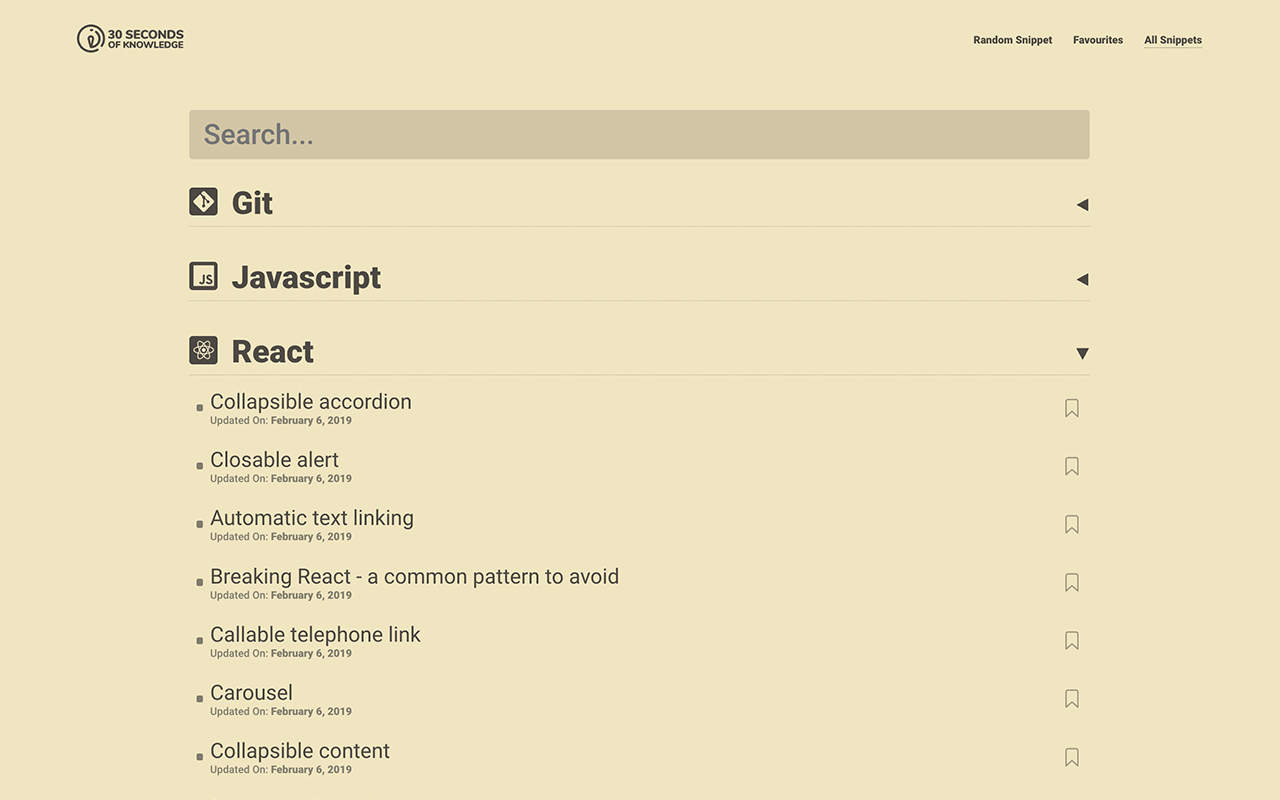Go to the Favourites page

[1097, 40]
